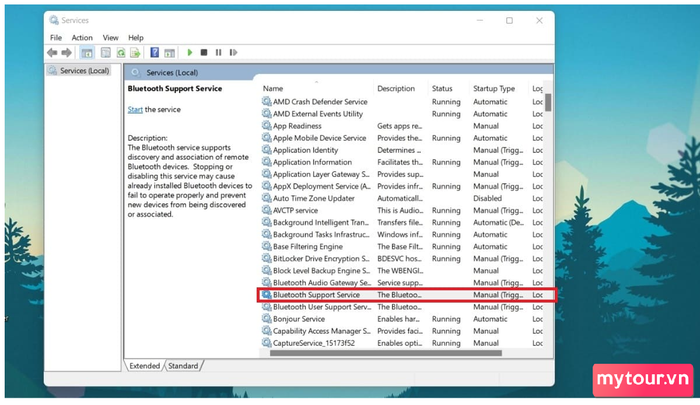
Task: Click the Refresh toolbar icon
Action: [x=121, y=53]
